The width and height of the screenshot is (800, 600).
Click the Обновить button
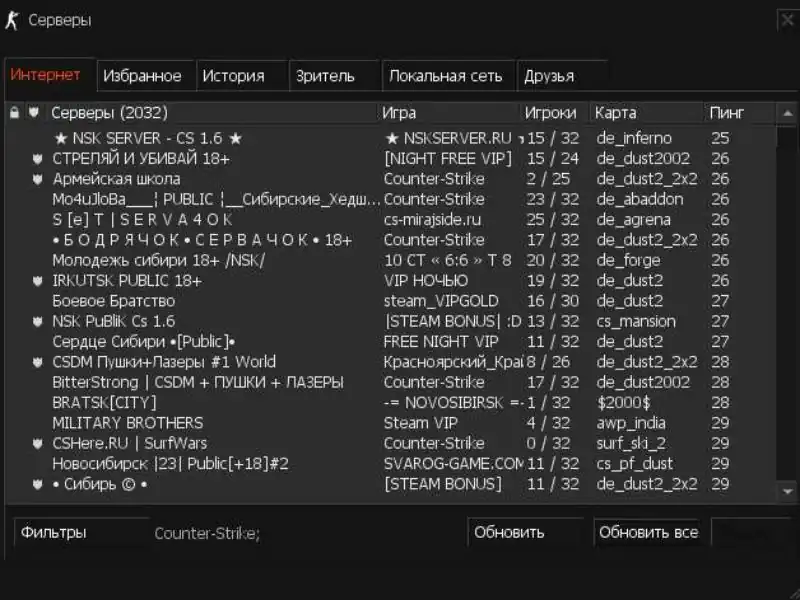526,533
